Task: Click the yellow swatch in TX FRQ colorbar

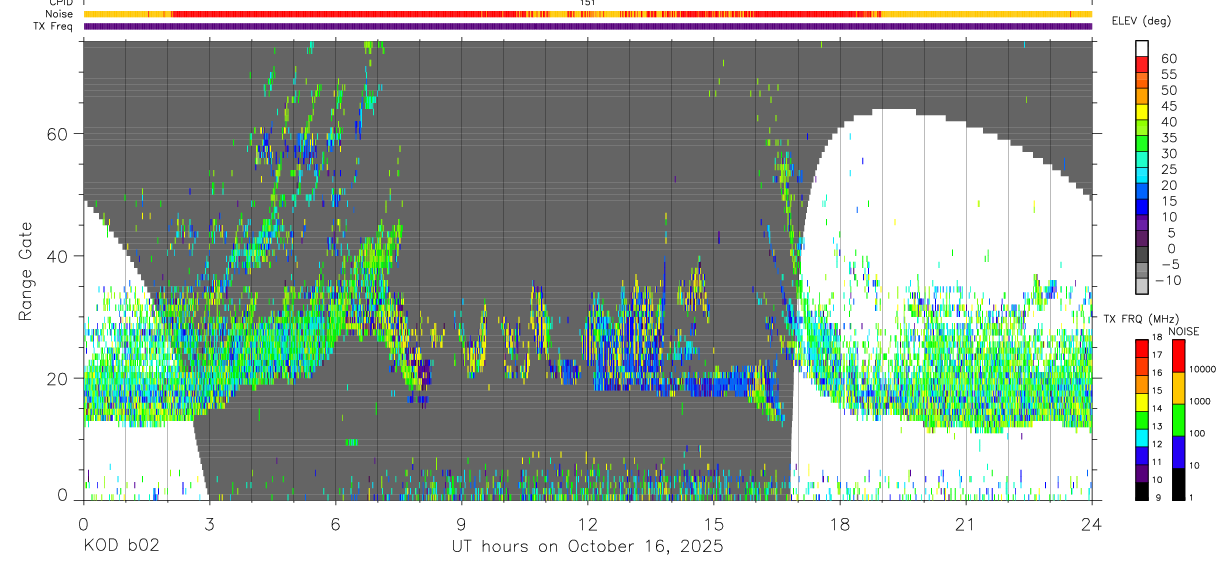Action: 1142,402
